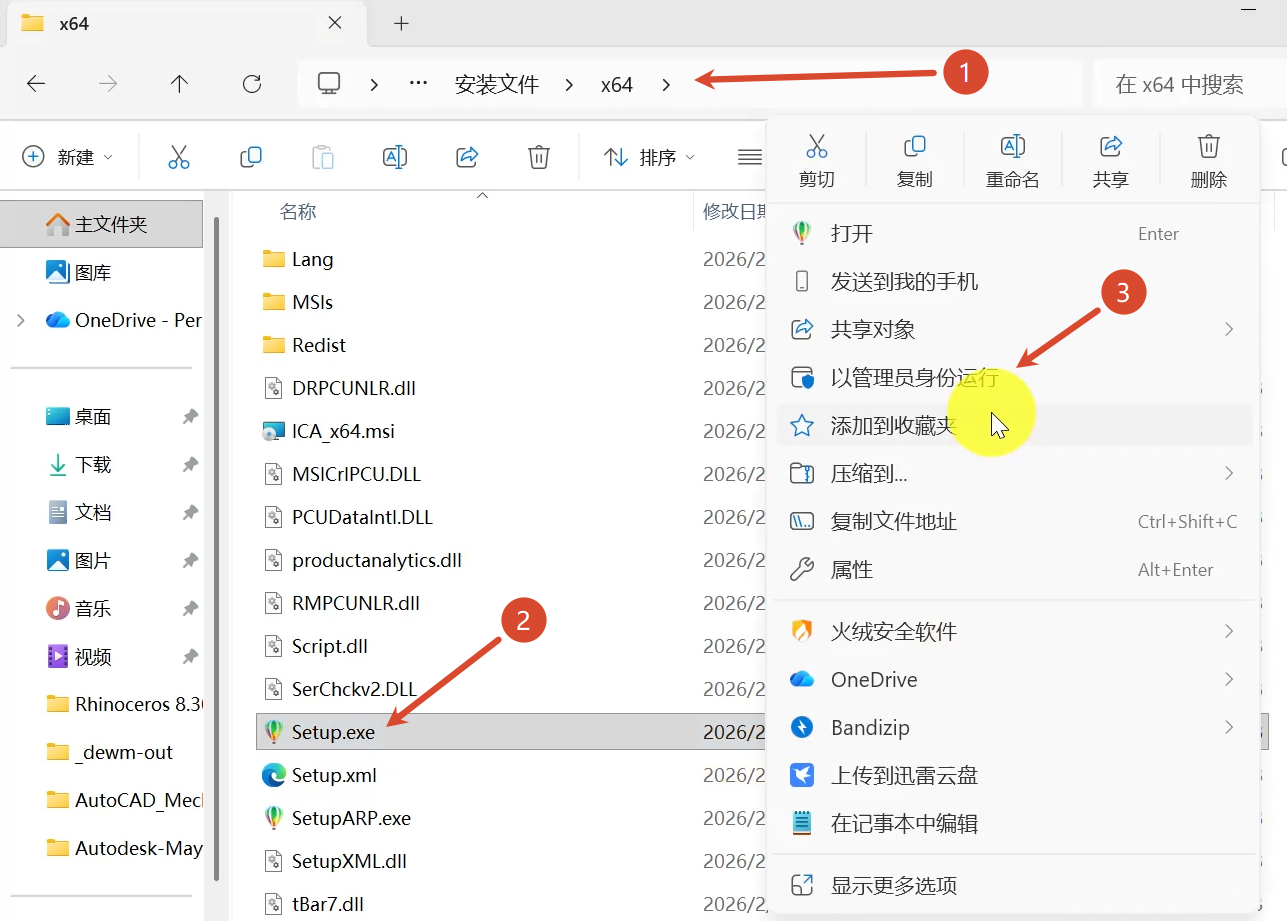Select DRPCUNLR.dll file
This screenshot has width=1287, height=921.
point(339,388)
